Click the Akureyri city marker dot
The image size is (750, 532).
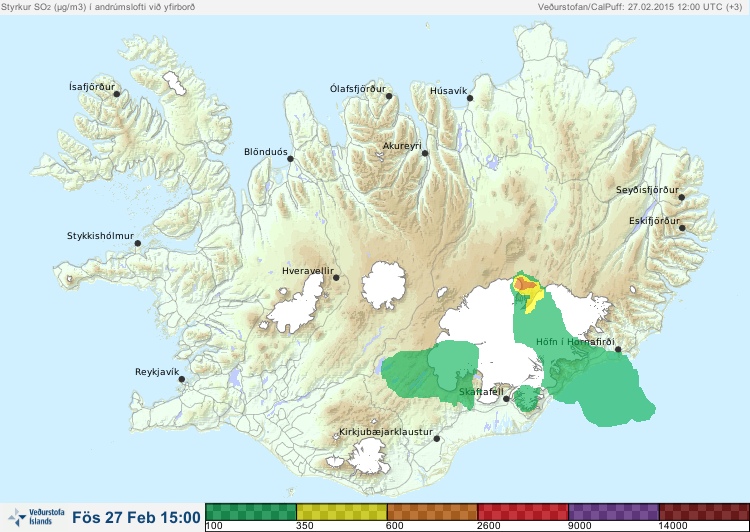(x=425, y=153)
